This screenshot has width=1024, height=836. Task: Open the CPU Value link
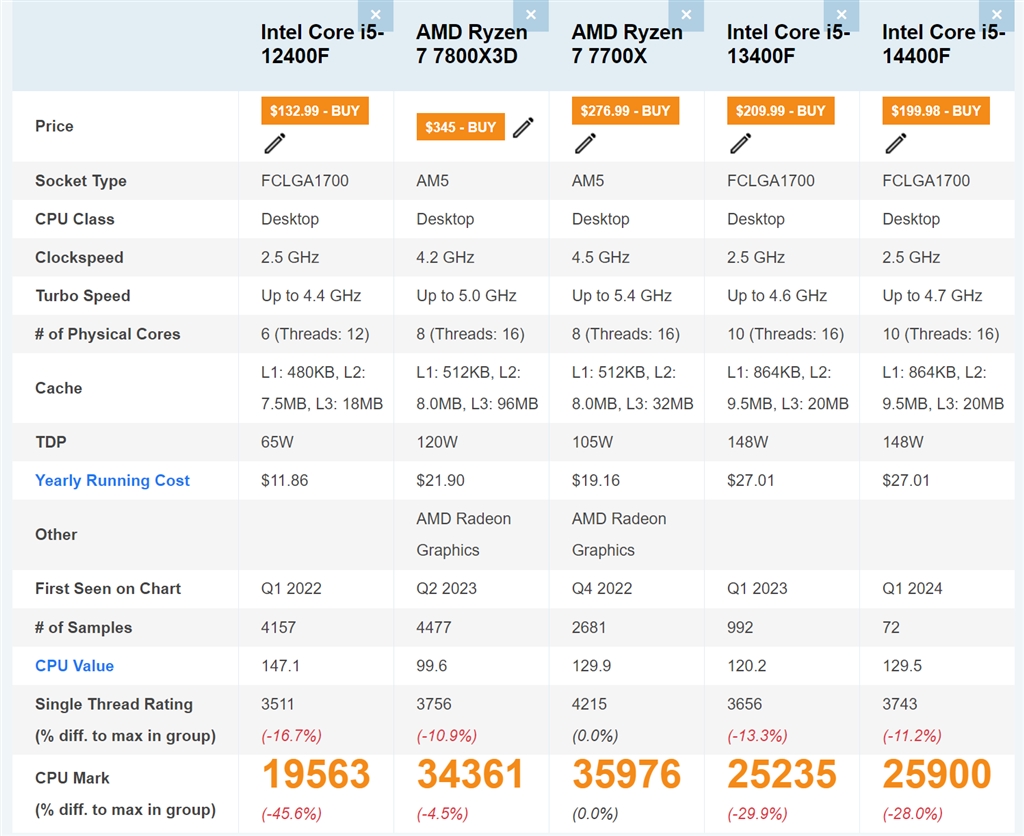74,666
